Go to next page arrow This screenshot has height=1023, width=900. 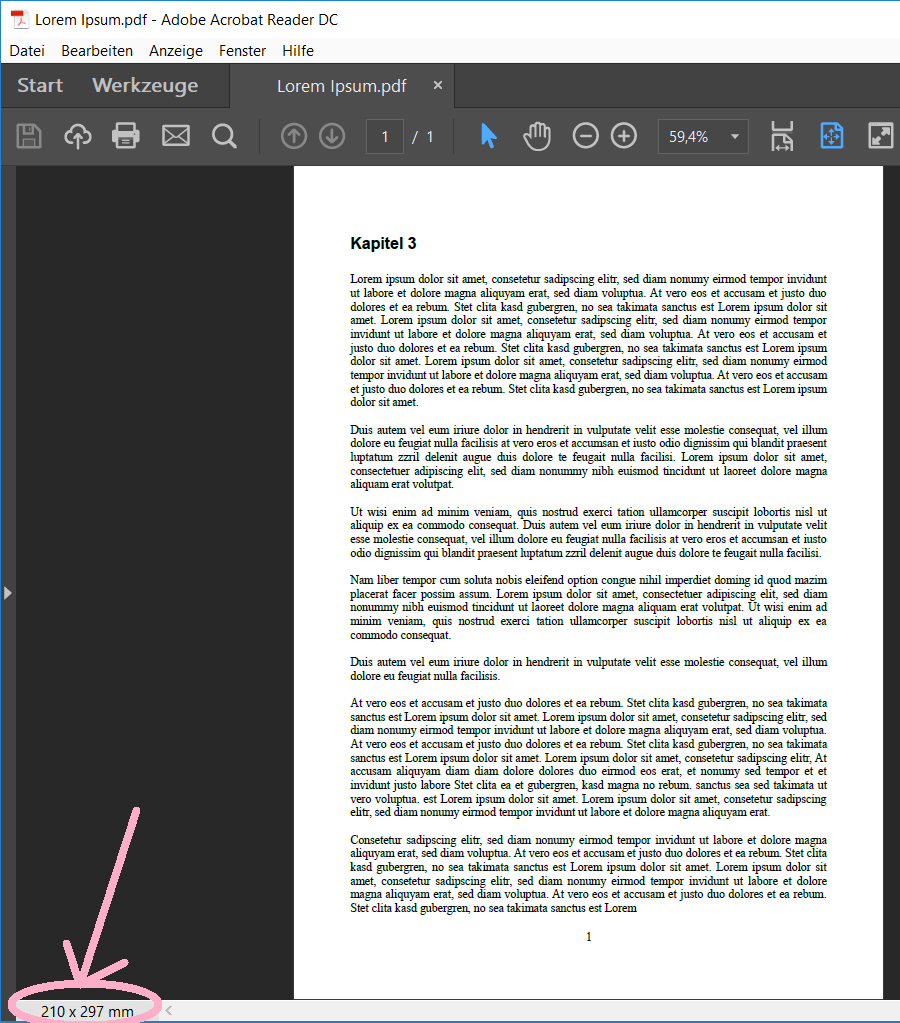[332, 136]
